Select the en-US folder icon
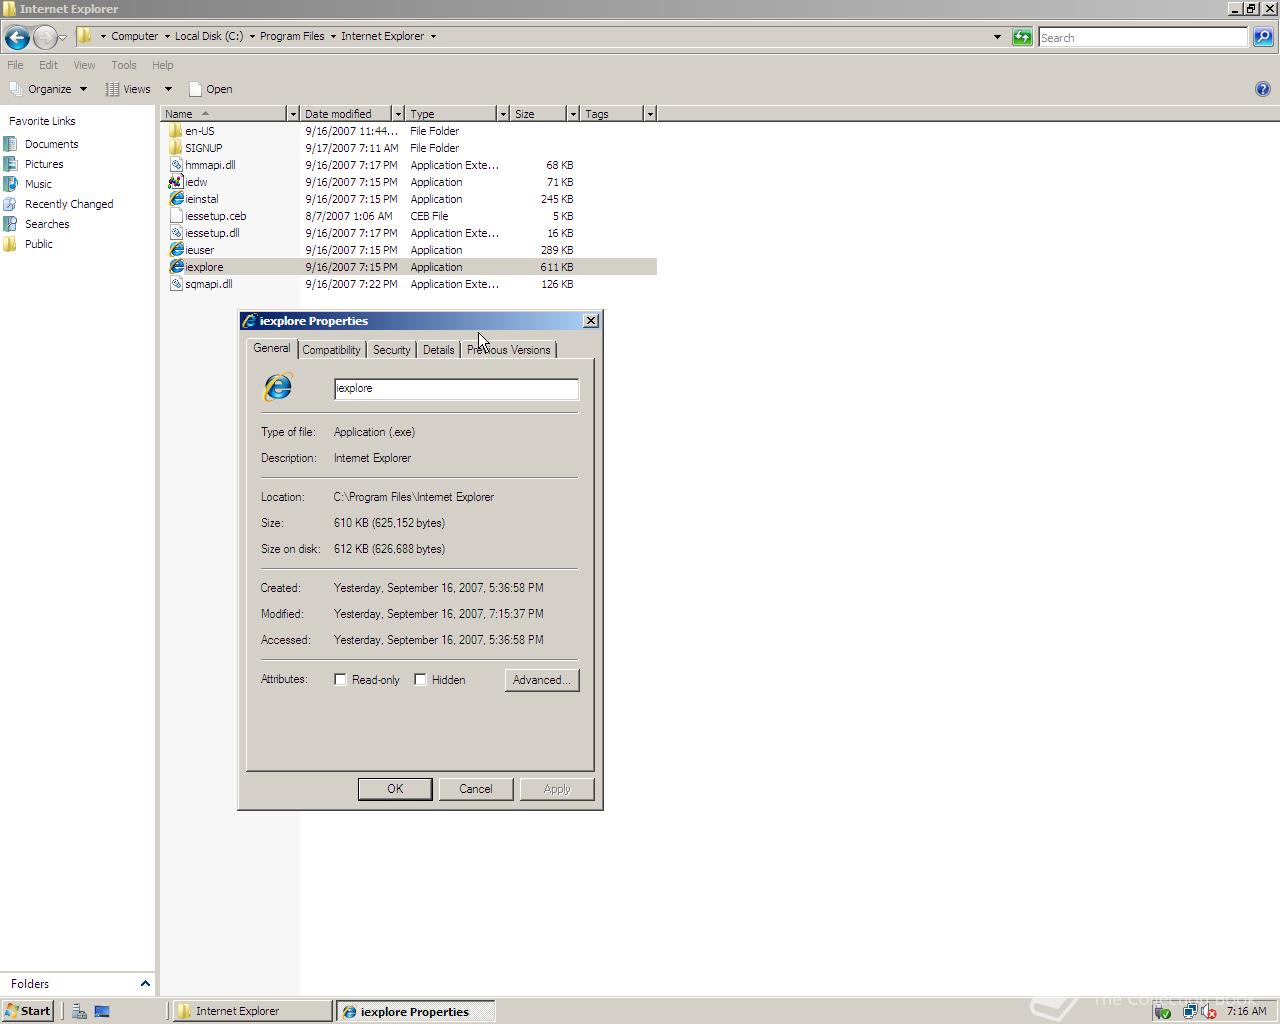The height and width of the screenshot is (1024, 1280). tap(176, 131)
